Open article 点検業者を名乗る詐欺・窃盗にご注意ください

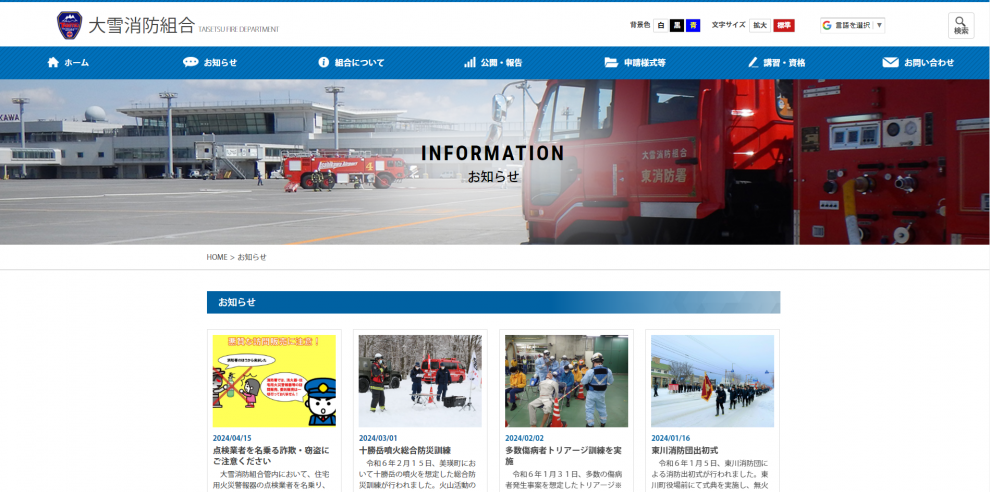271,455
